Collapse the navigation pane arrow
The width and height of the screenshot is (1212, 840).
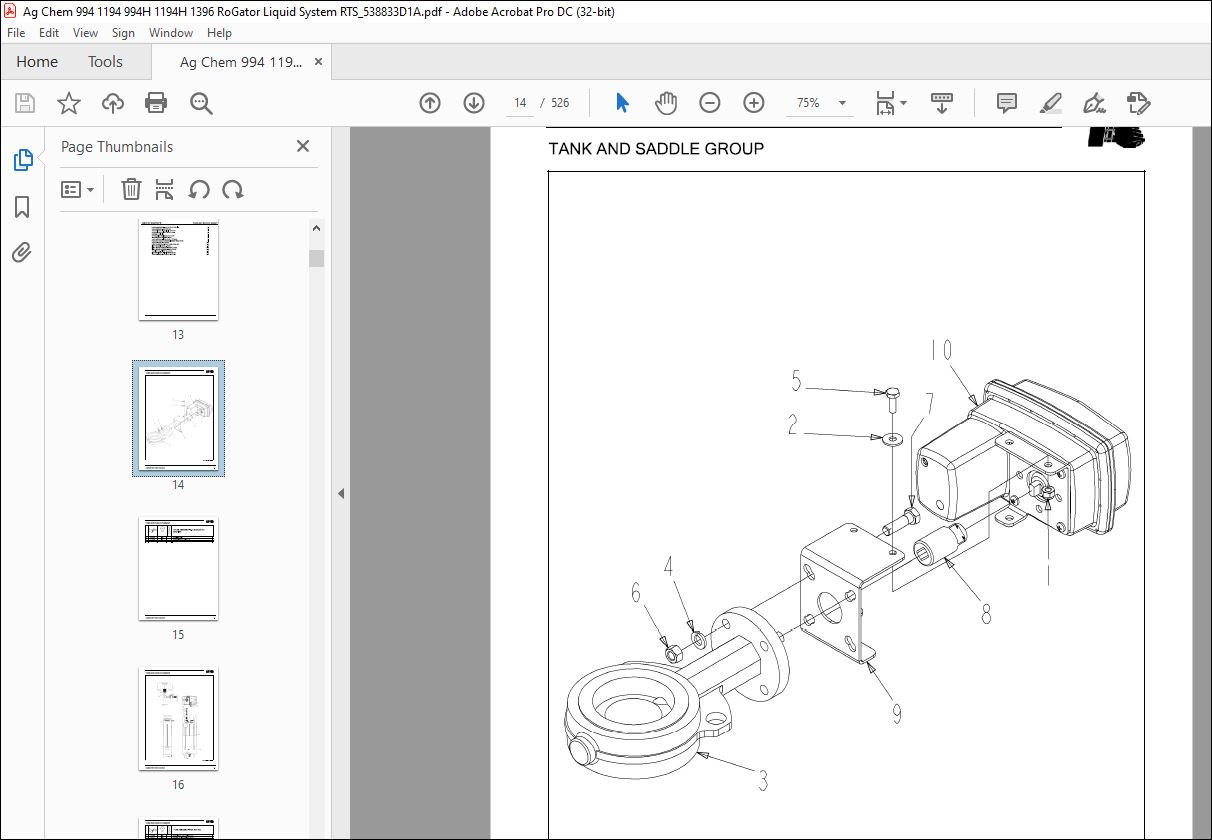341,493
